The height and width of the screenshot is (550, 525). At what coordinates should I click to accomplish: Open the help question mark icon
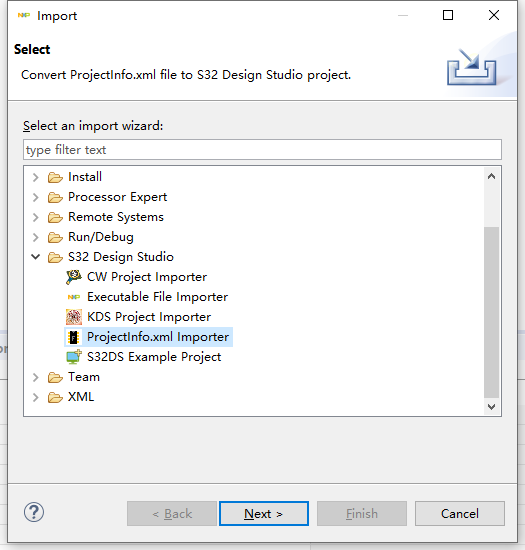tap(34, 512)
